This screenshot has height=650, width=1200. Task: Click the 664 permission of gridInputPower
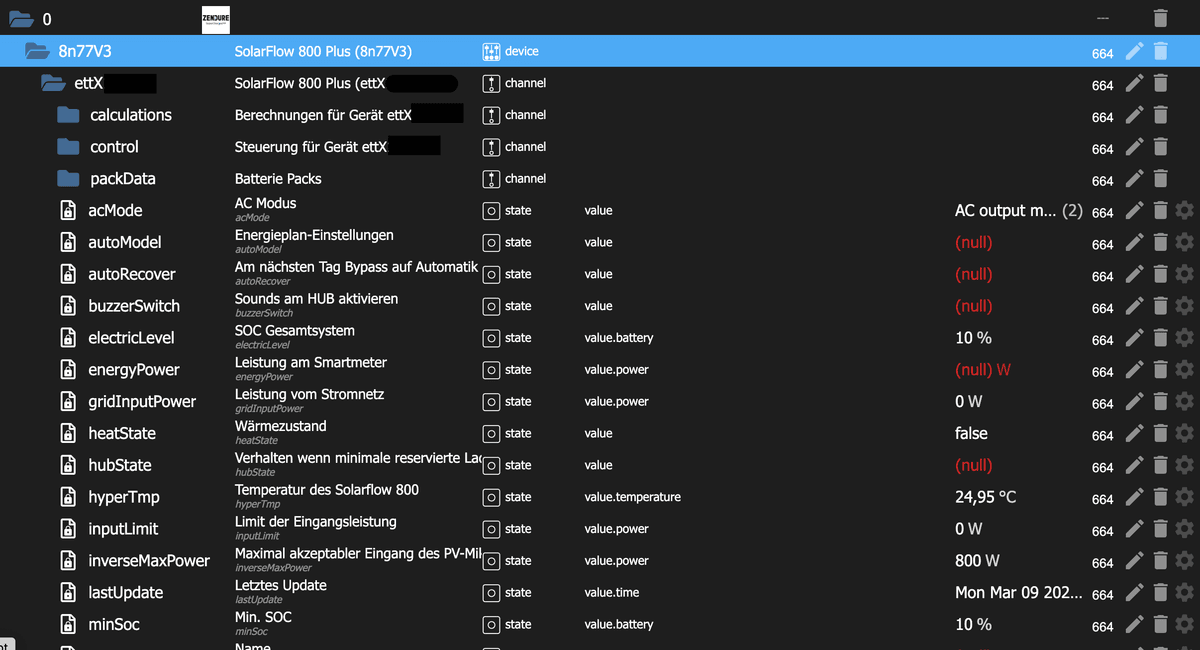1103,403
